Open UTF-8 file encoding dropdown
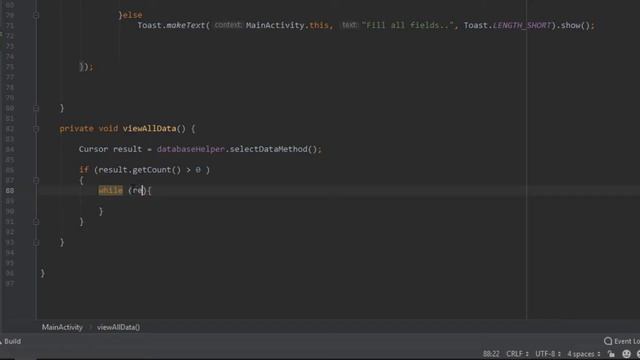 548,354
